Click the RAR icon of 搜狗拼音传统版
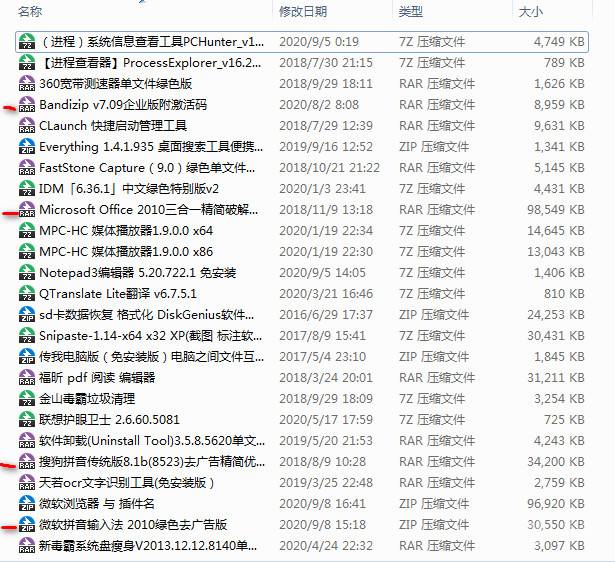615x562 pixels. pos(27,462)
